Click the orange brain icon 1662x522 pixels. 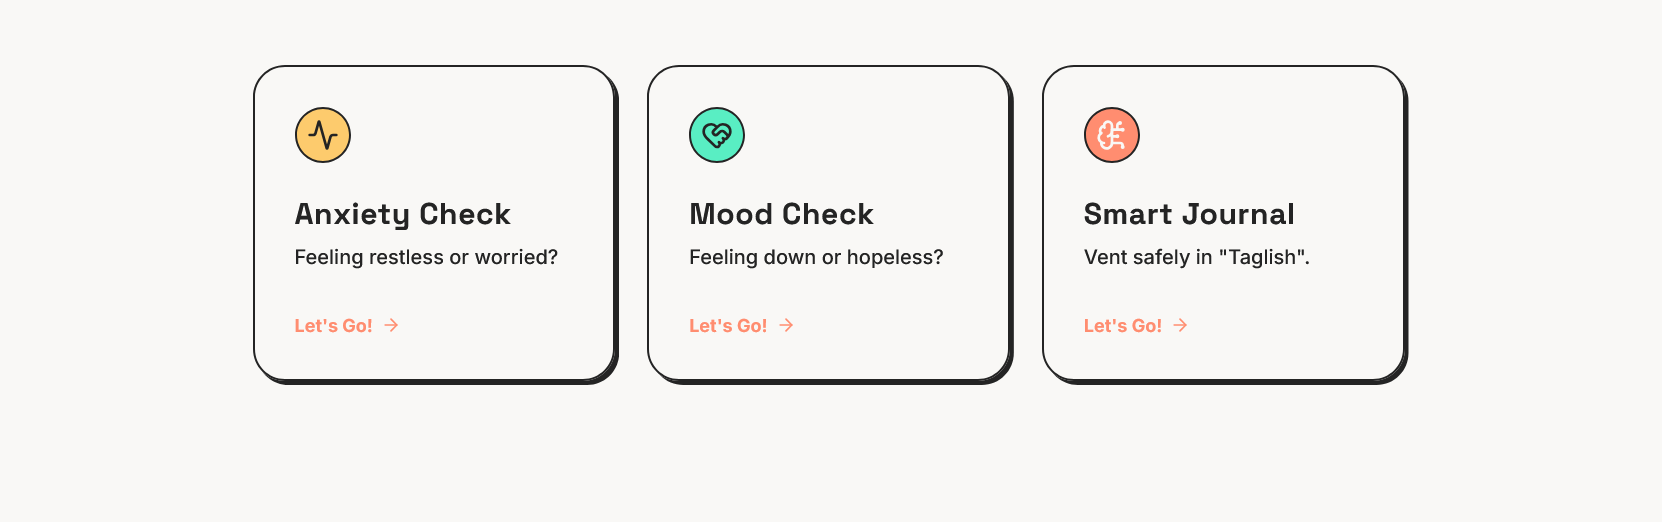(1112, 135)
